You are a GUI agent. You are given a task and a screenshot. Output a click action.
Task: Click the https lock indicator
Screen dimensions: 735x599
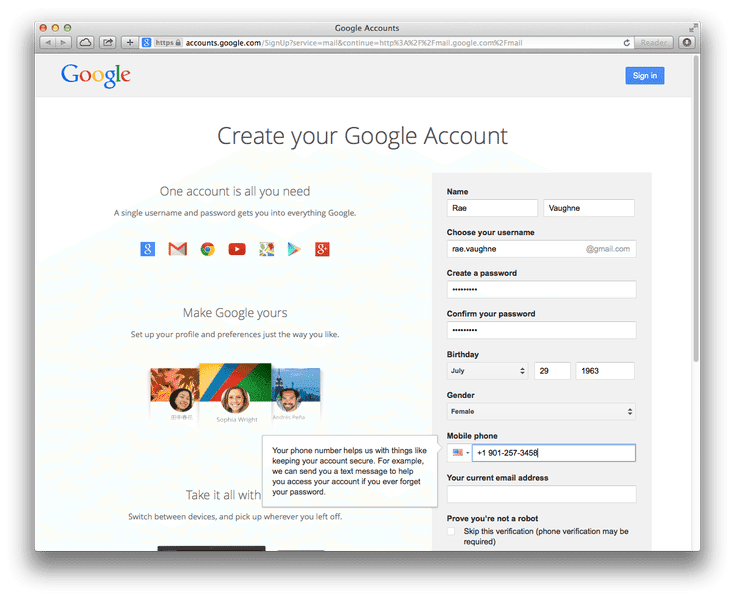[168, 43]
